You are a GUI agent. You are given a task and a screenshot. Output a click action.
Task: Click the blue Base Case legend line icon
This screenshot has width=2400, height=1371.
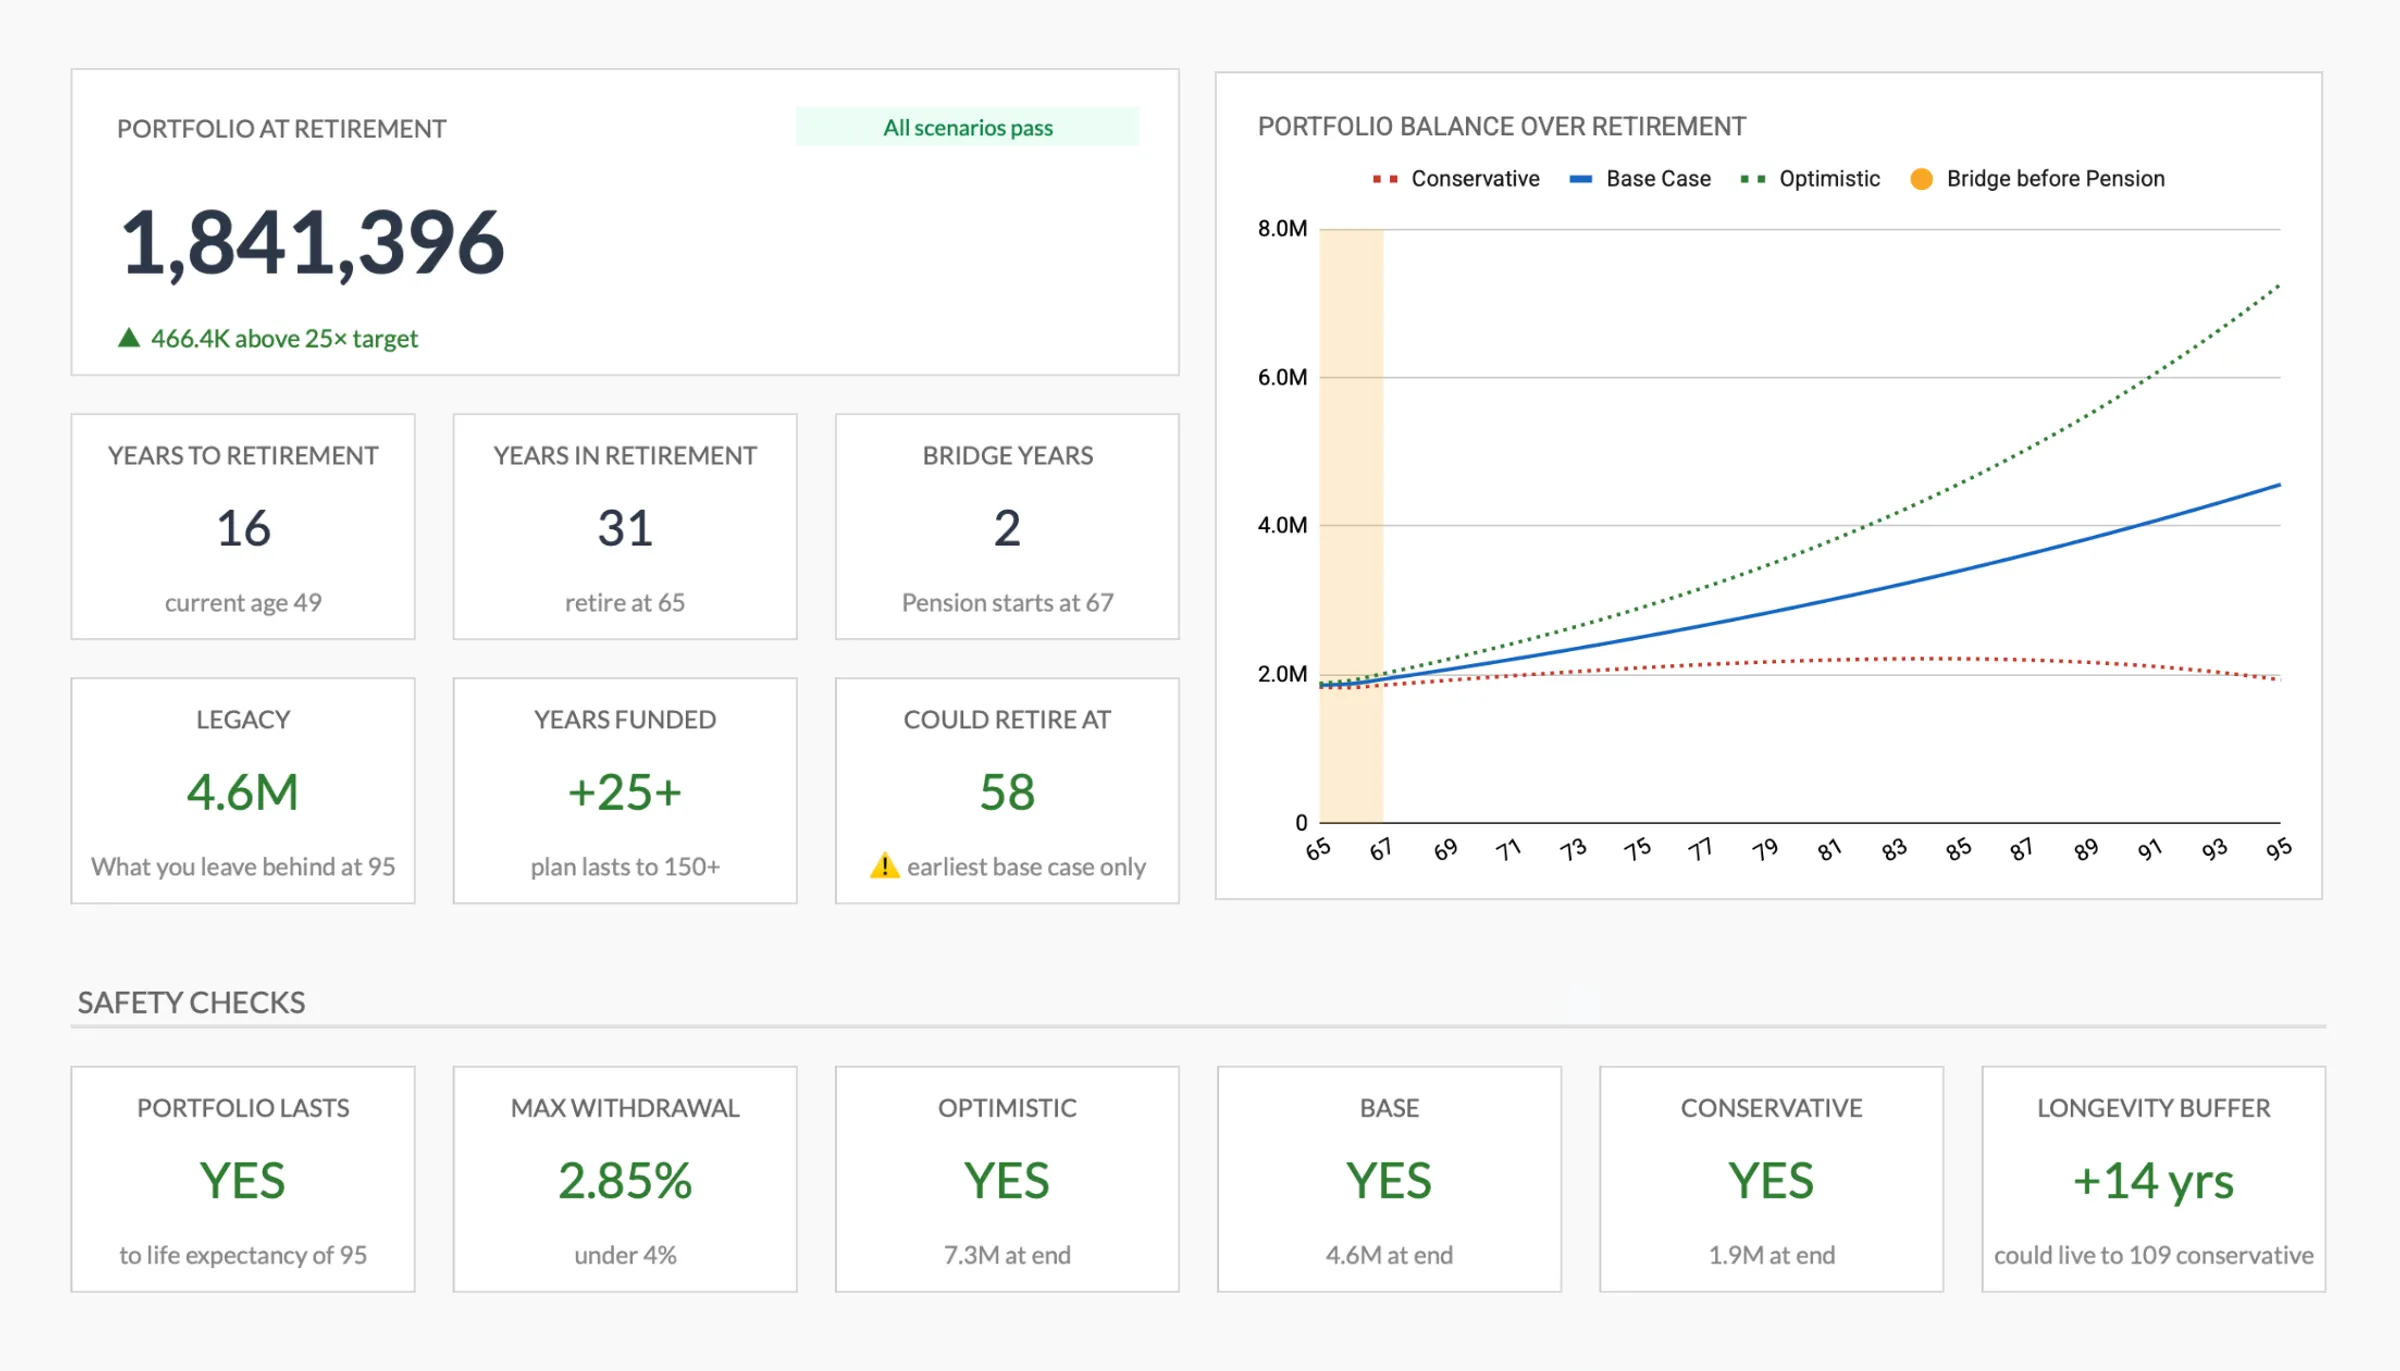click(x=1580, y=178)
